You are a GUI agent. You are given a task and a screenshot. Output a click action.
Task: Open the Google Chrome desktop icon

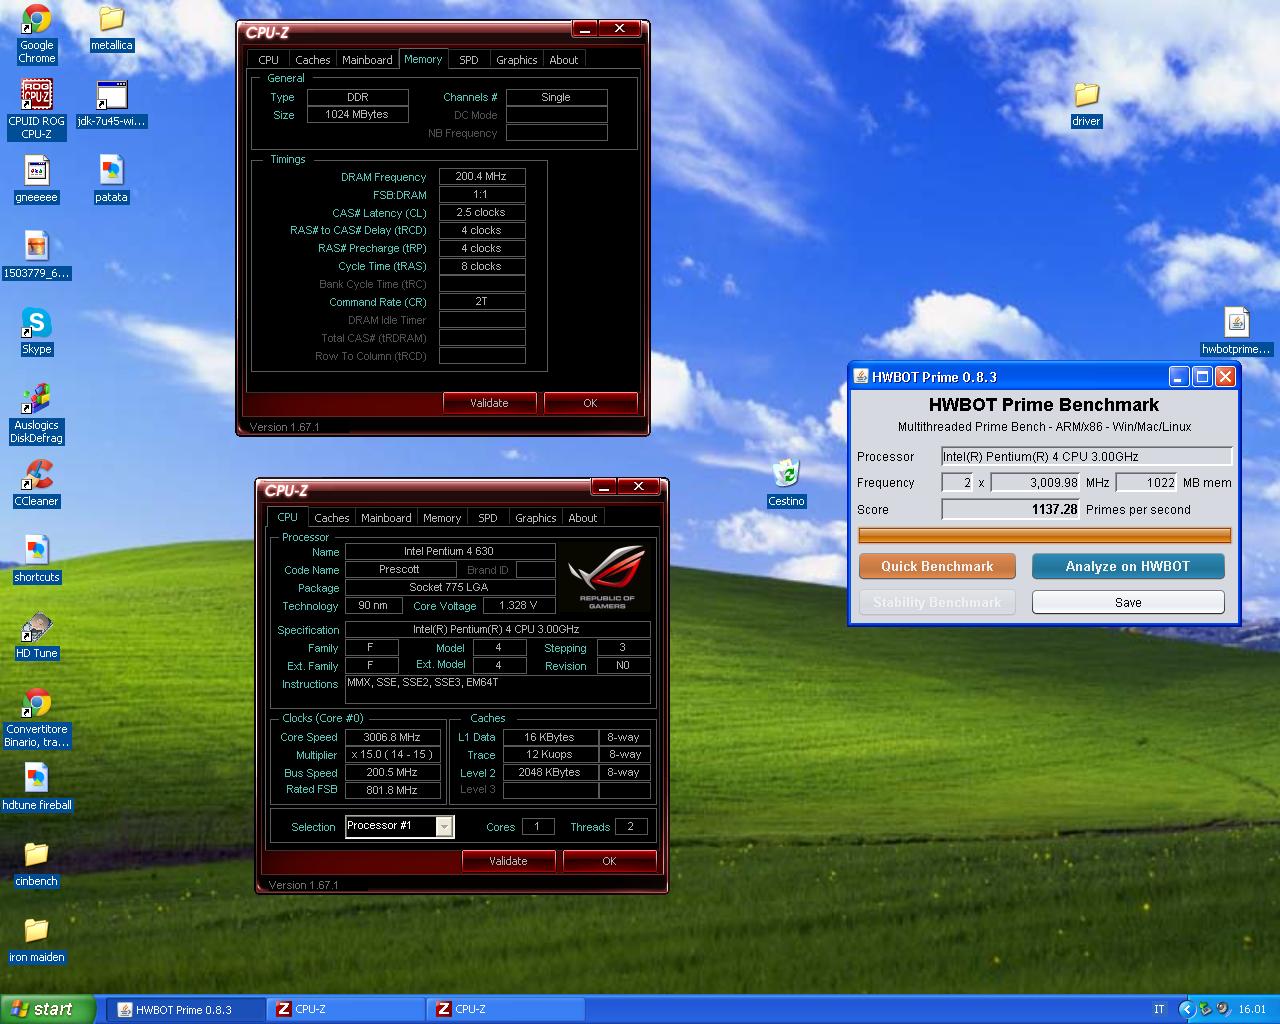[x=37, y=33]
